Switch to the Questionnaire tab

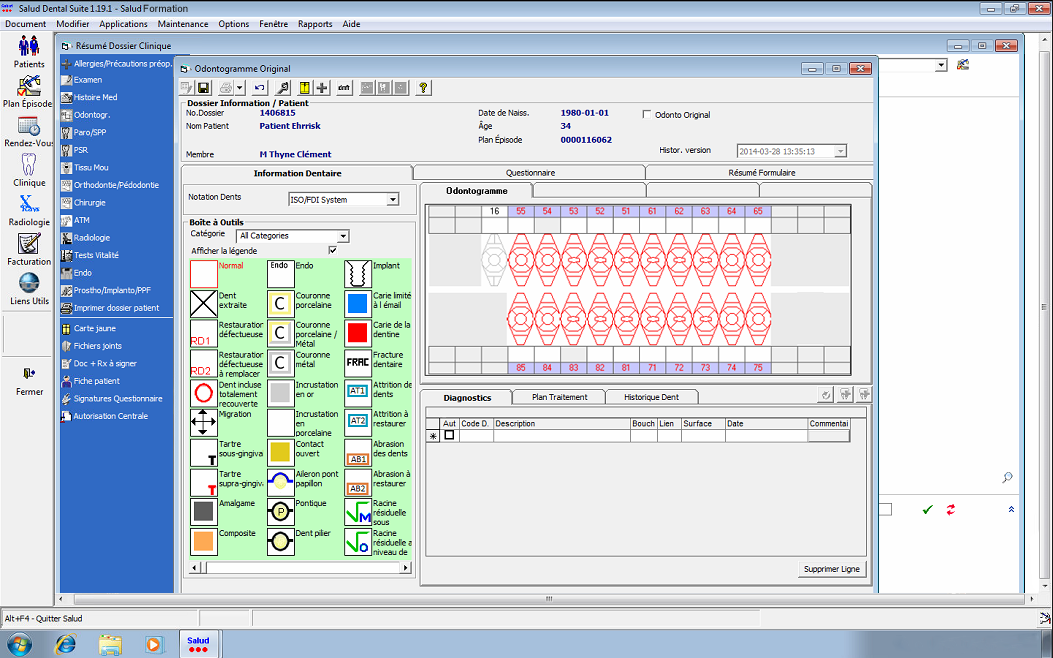pyautogui.click(x=530, y=173)
